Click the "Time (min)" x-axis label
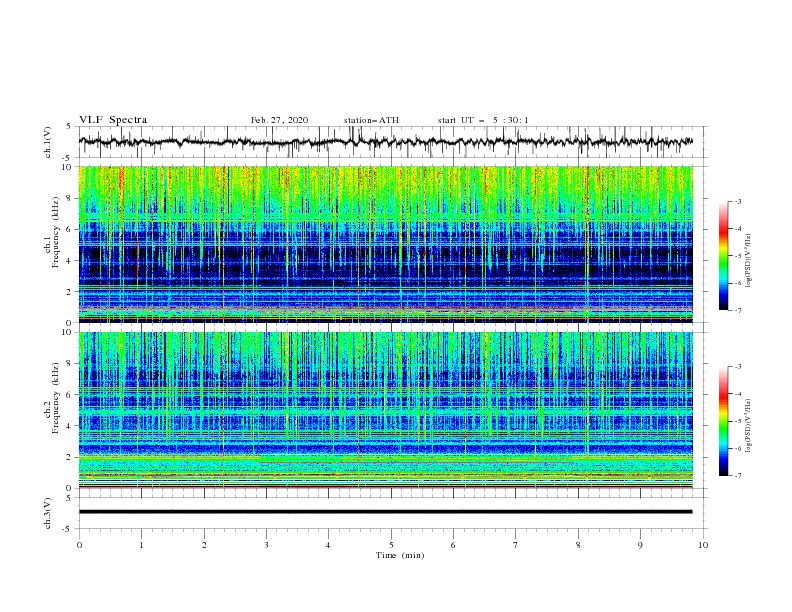This screenshot has width=792, height=612. 400,555
